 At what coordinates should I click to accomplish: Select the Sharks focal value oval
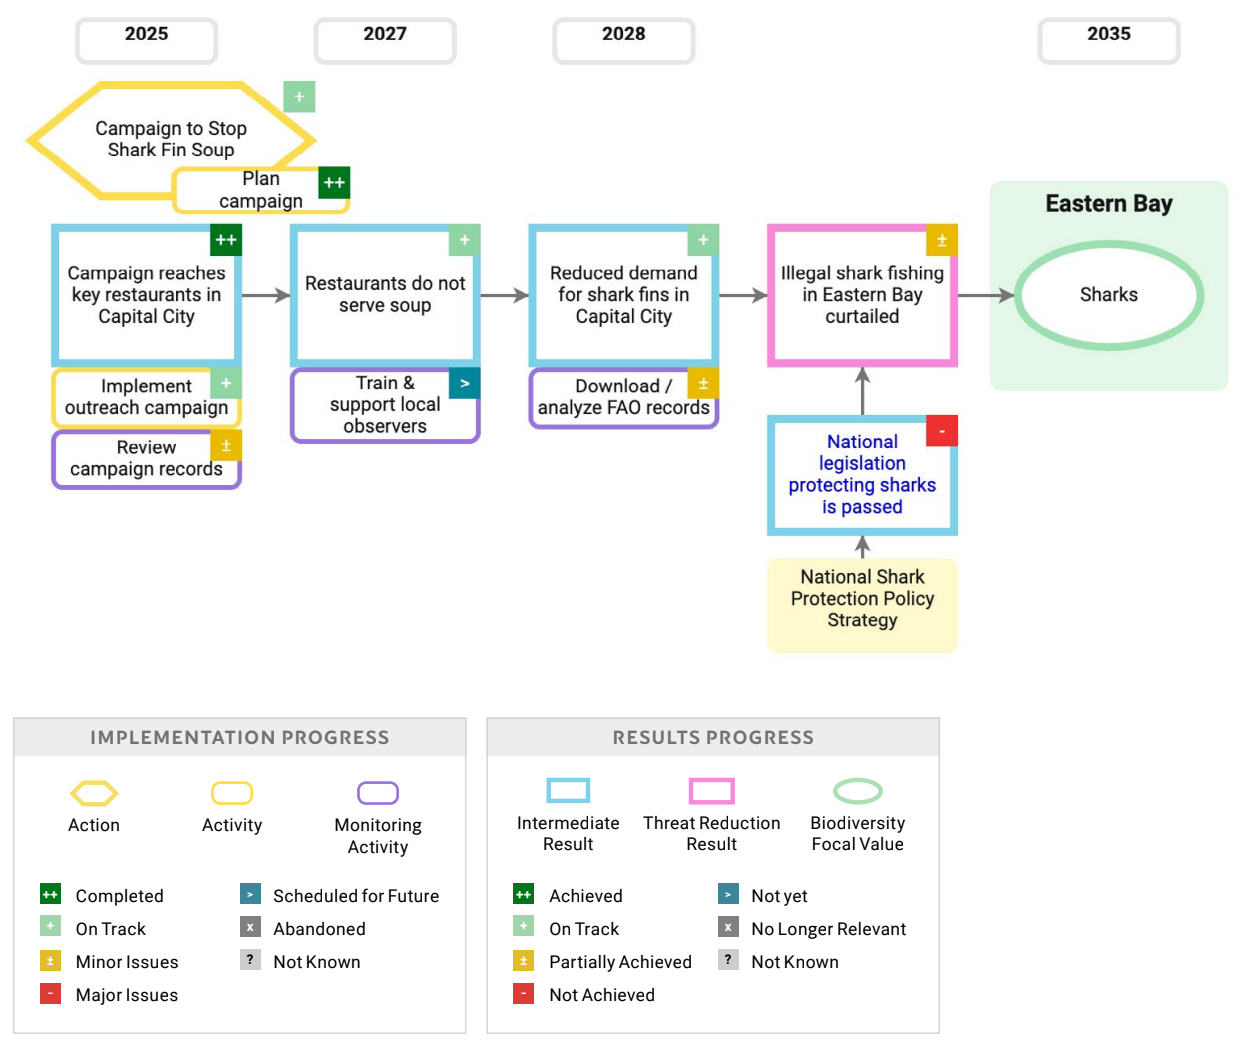(1109, 295)
